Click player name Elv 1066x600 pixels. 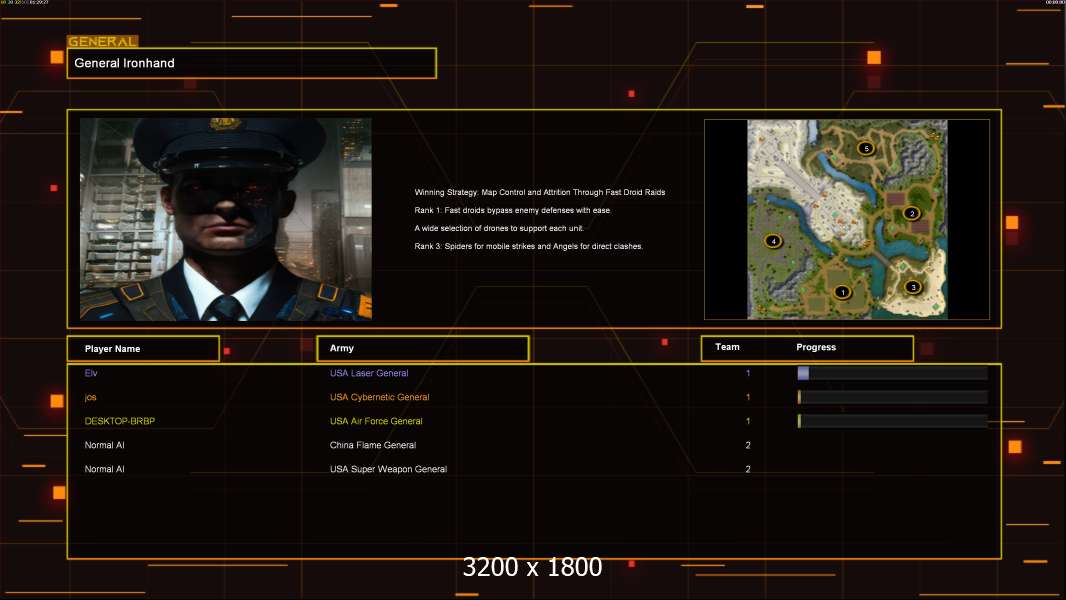tap(91, 373)
